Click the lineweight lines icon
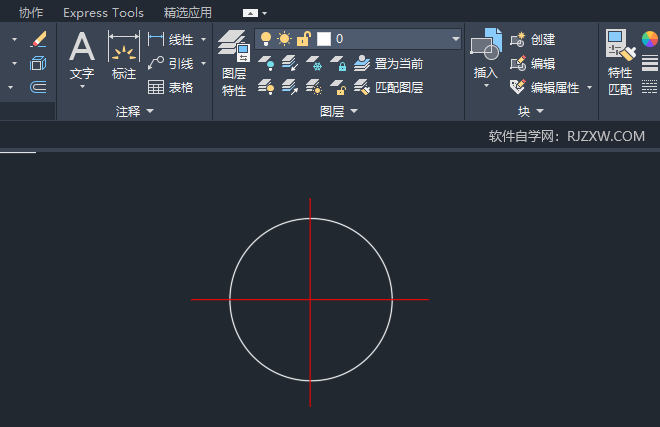Image resolution: width=660 pixels, height=427 pixels. 649,64
